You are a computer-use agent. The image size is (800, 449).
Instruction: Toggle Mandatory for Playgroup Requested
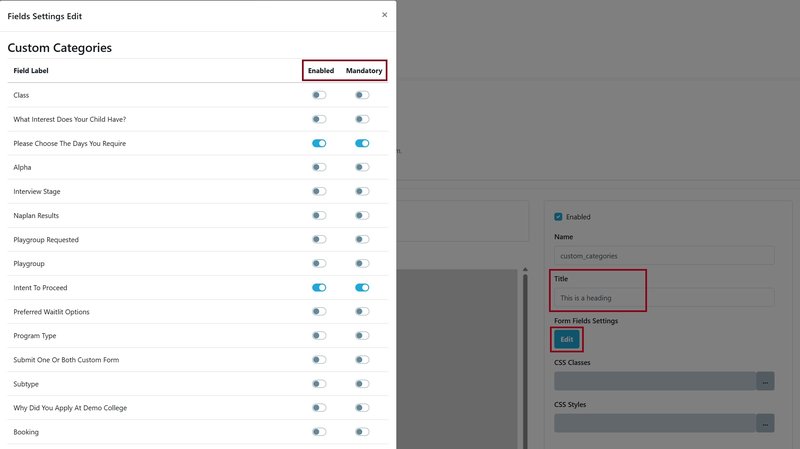click(362, 240)
